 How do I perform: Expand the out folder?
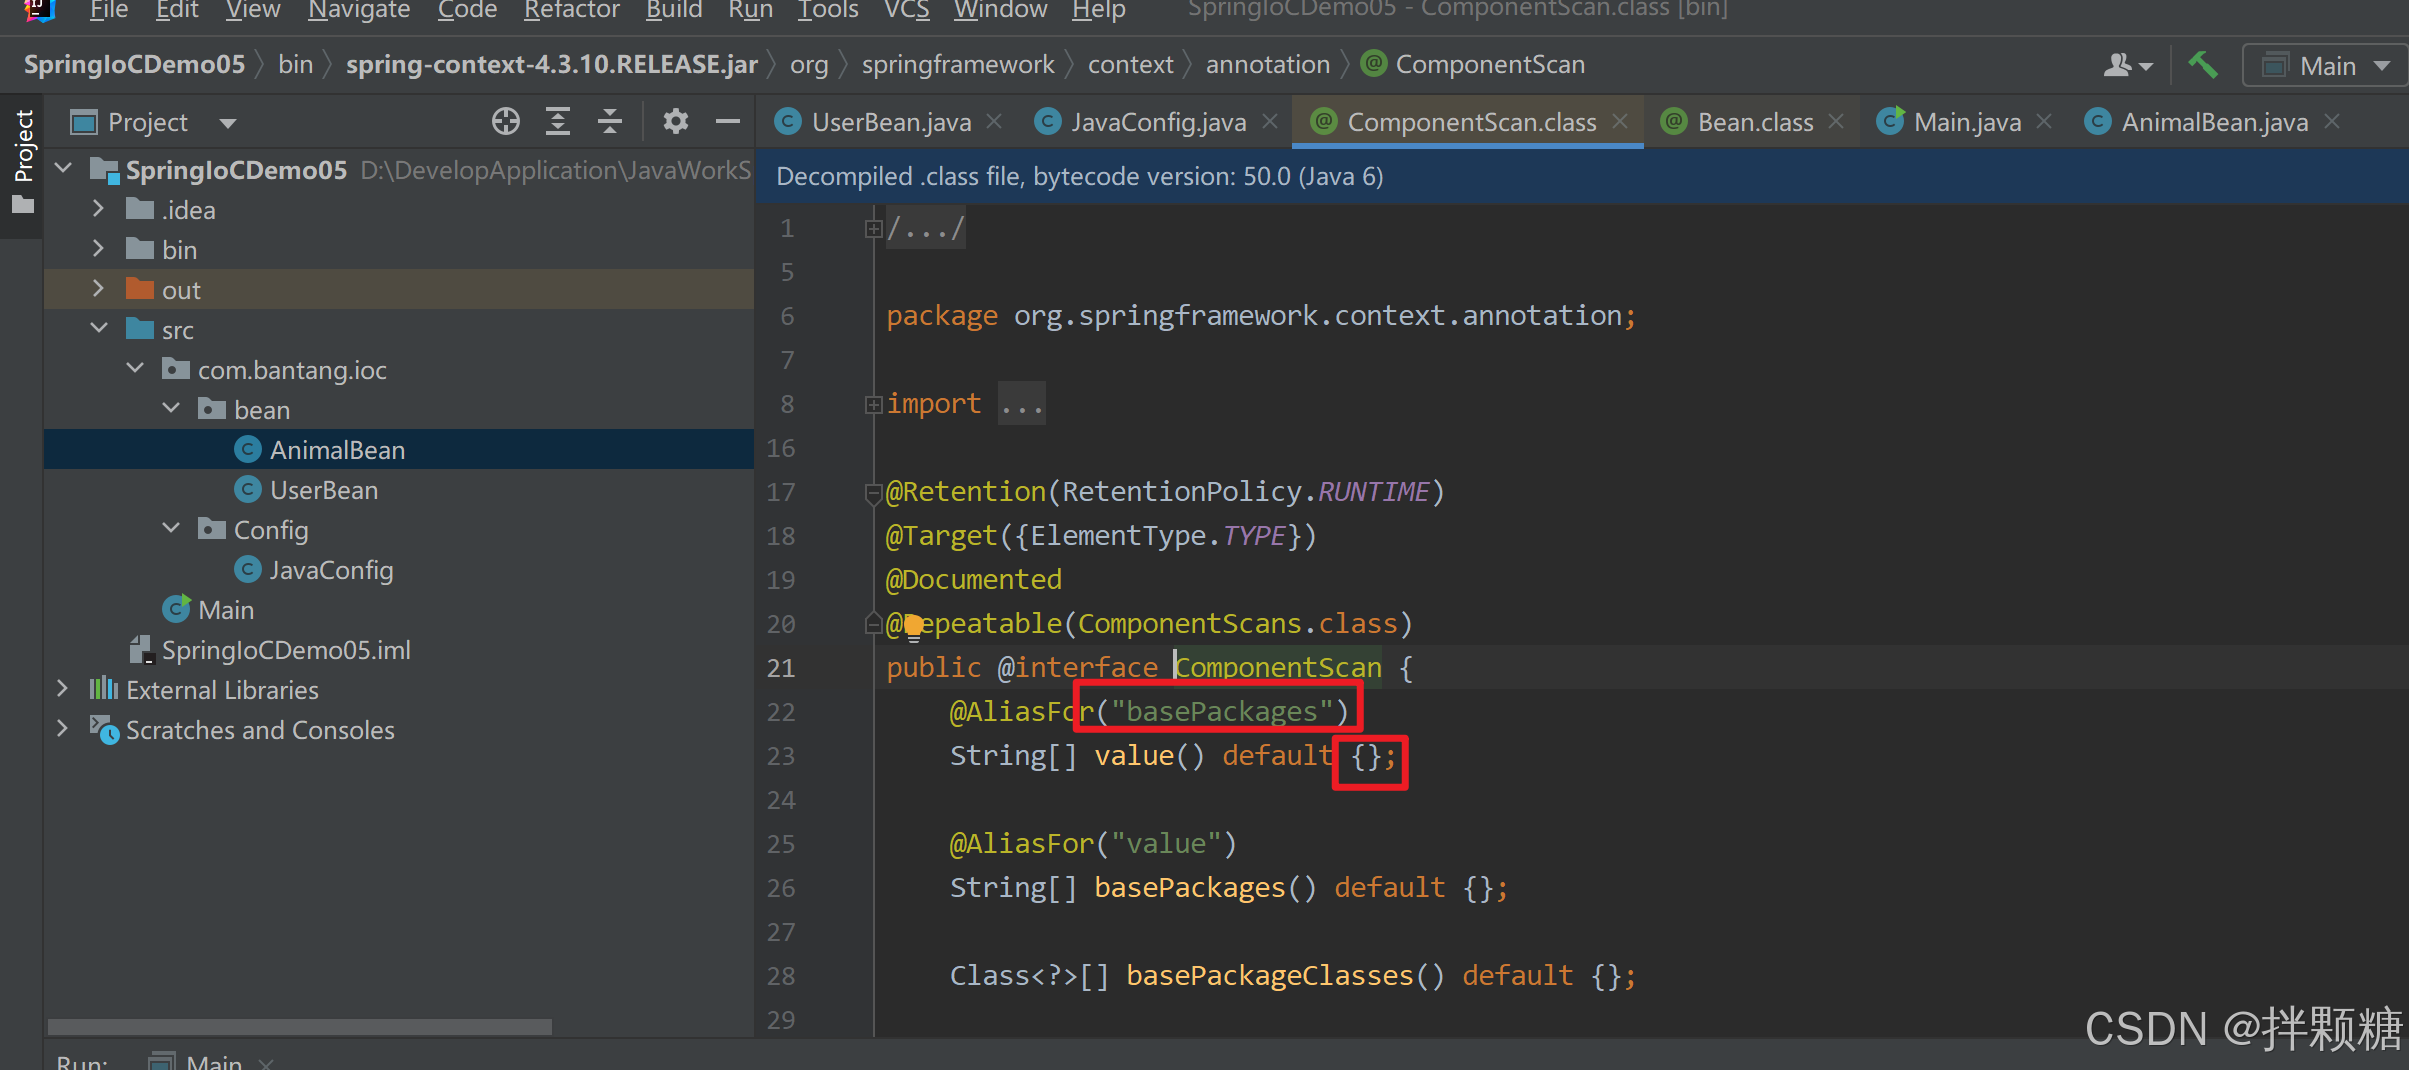pos(98,289)
